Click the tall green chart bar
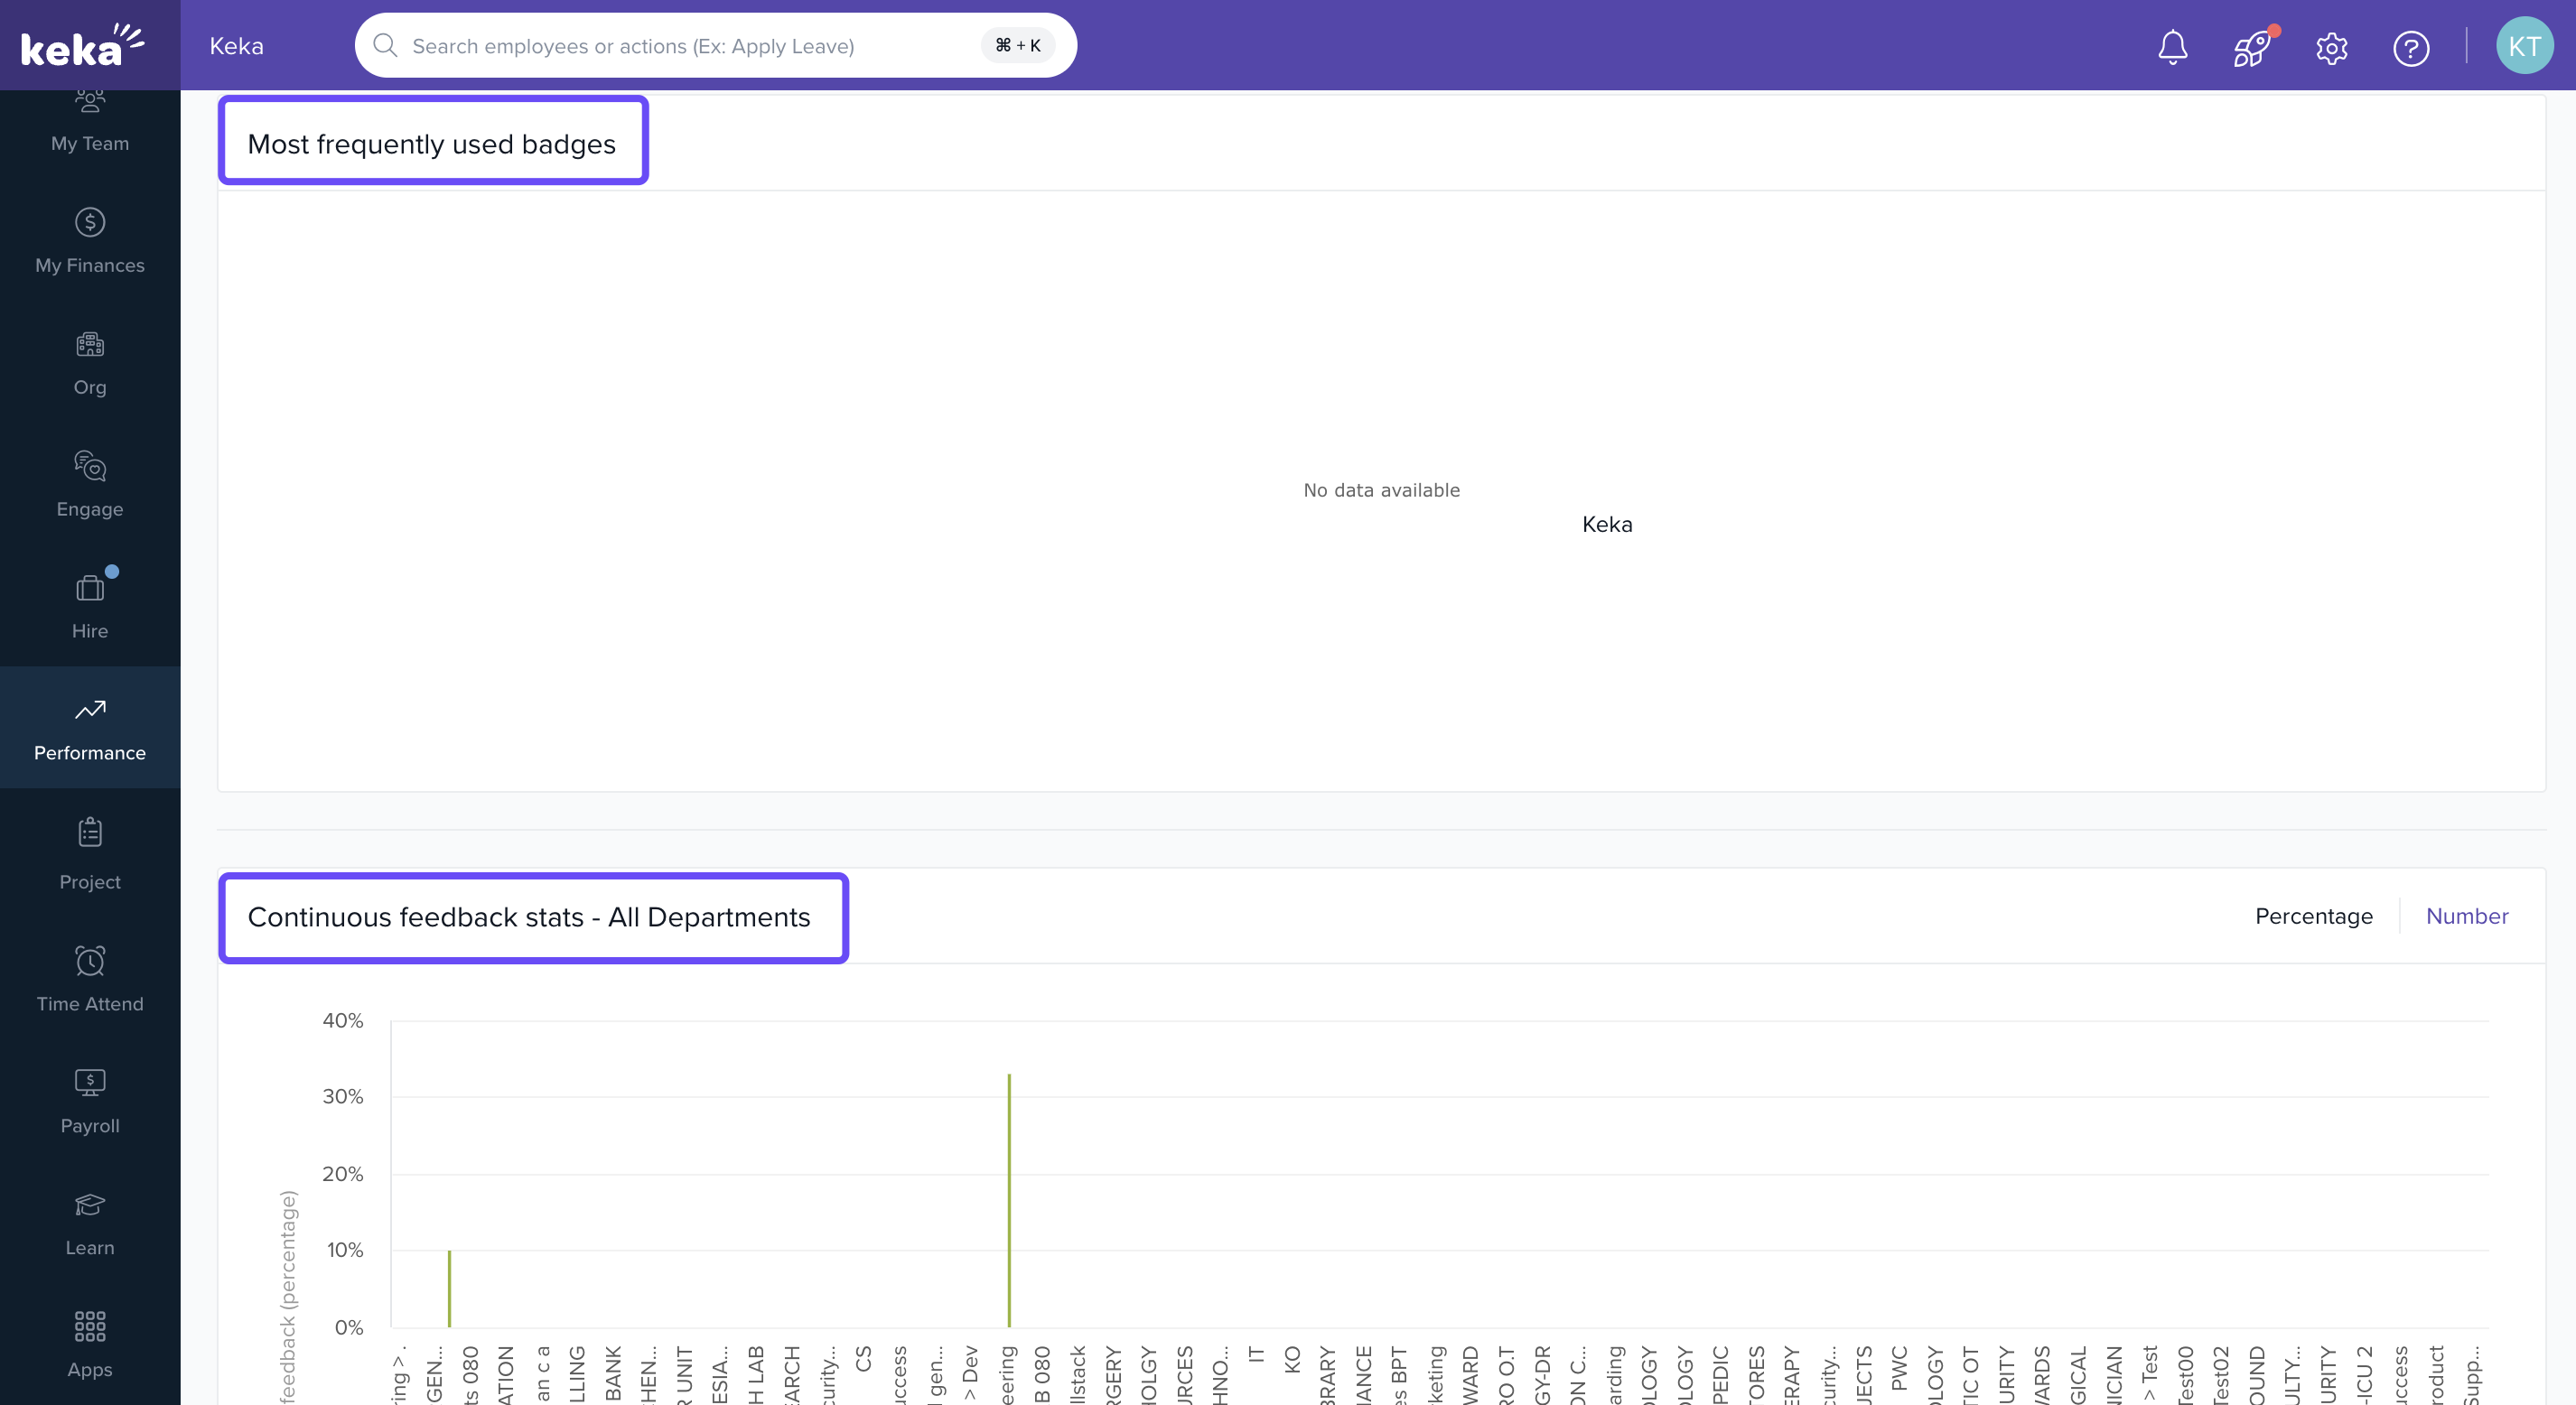Viewport: 2576px width, 1405px height. coord(1009,1200)
